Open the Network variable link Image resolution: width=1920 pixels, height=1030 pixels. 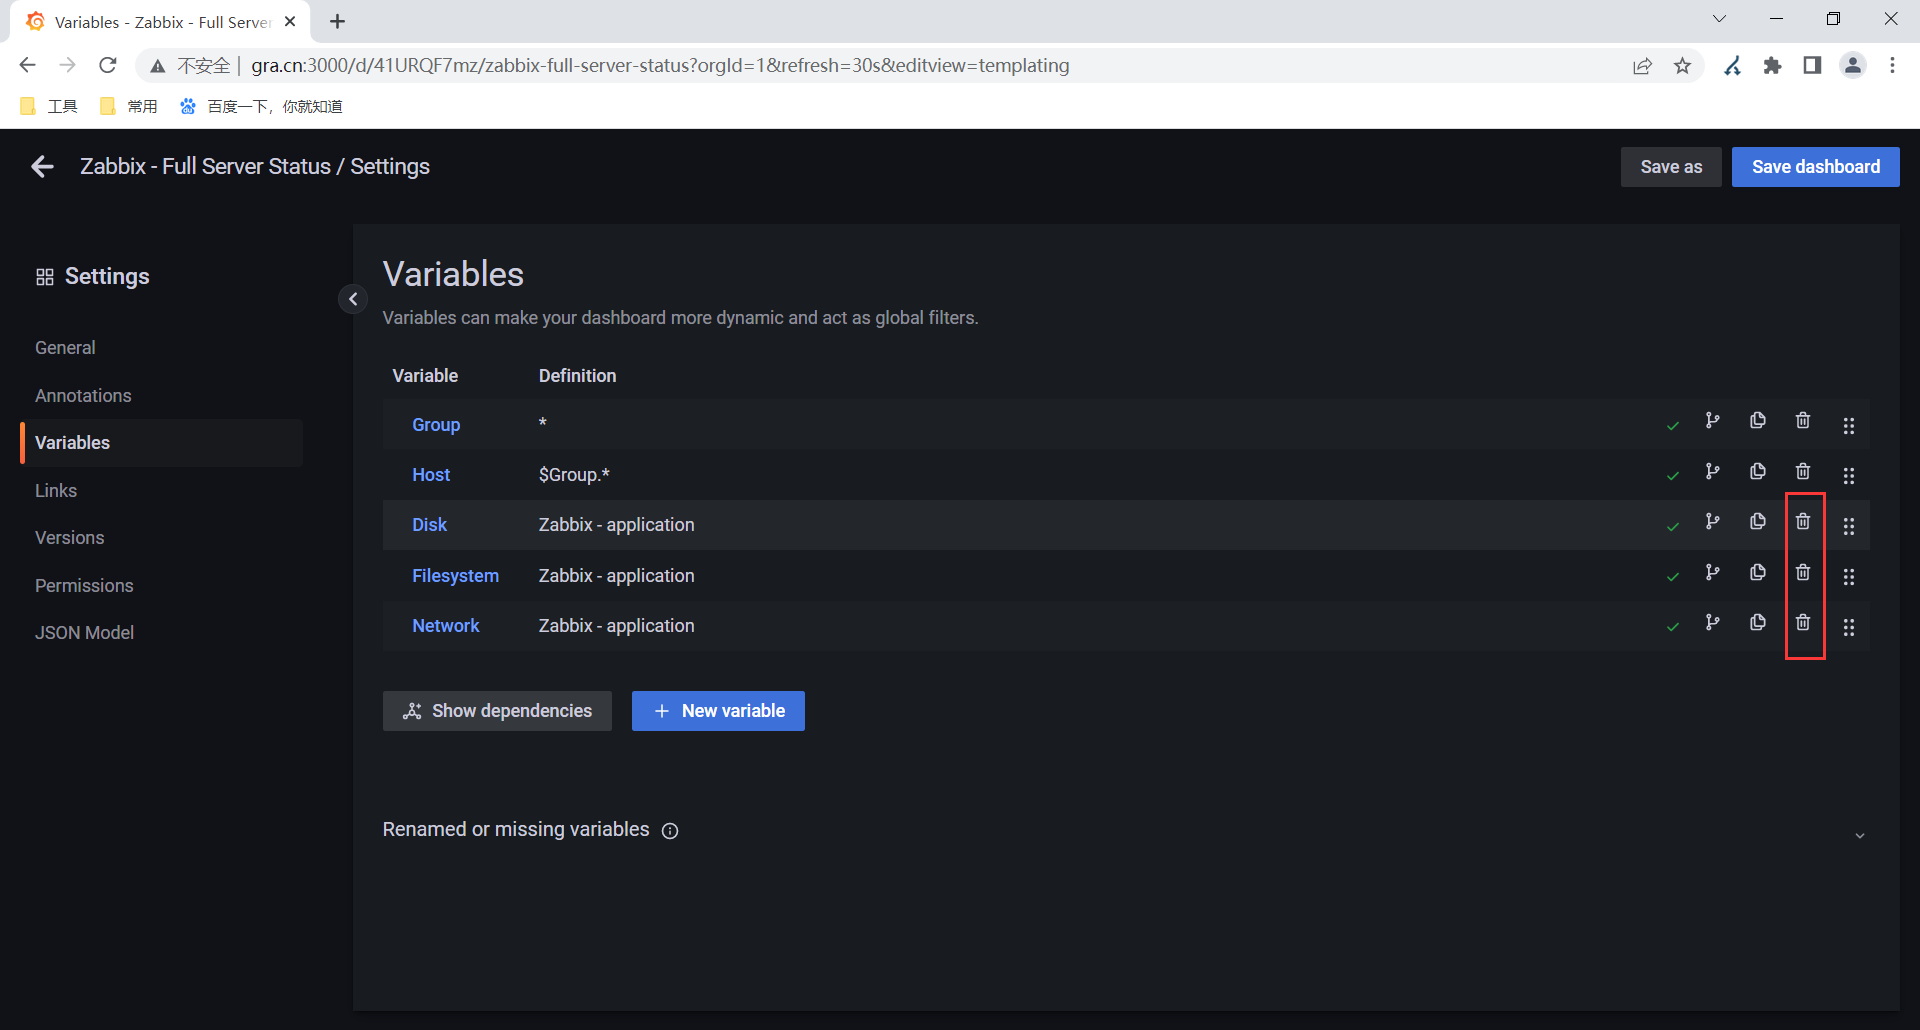pyautogui.click(x=446, y=626)
